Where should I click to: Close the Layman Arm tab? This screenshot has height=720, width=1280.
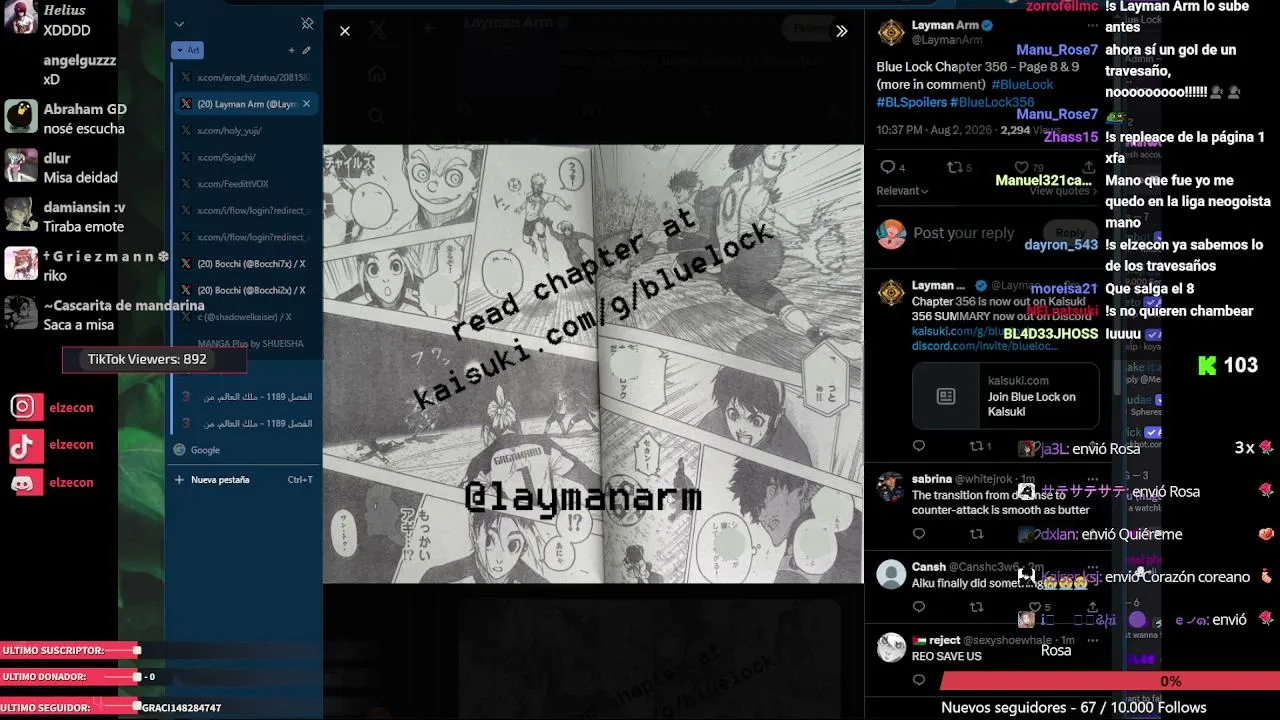point(307,104)
